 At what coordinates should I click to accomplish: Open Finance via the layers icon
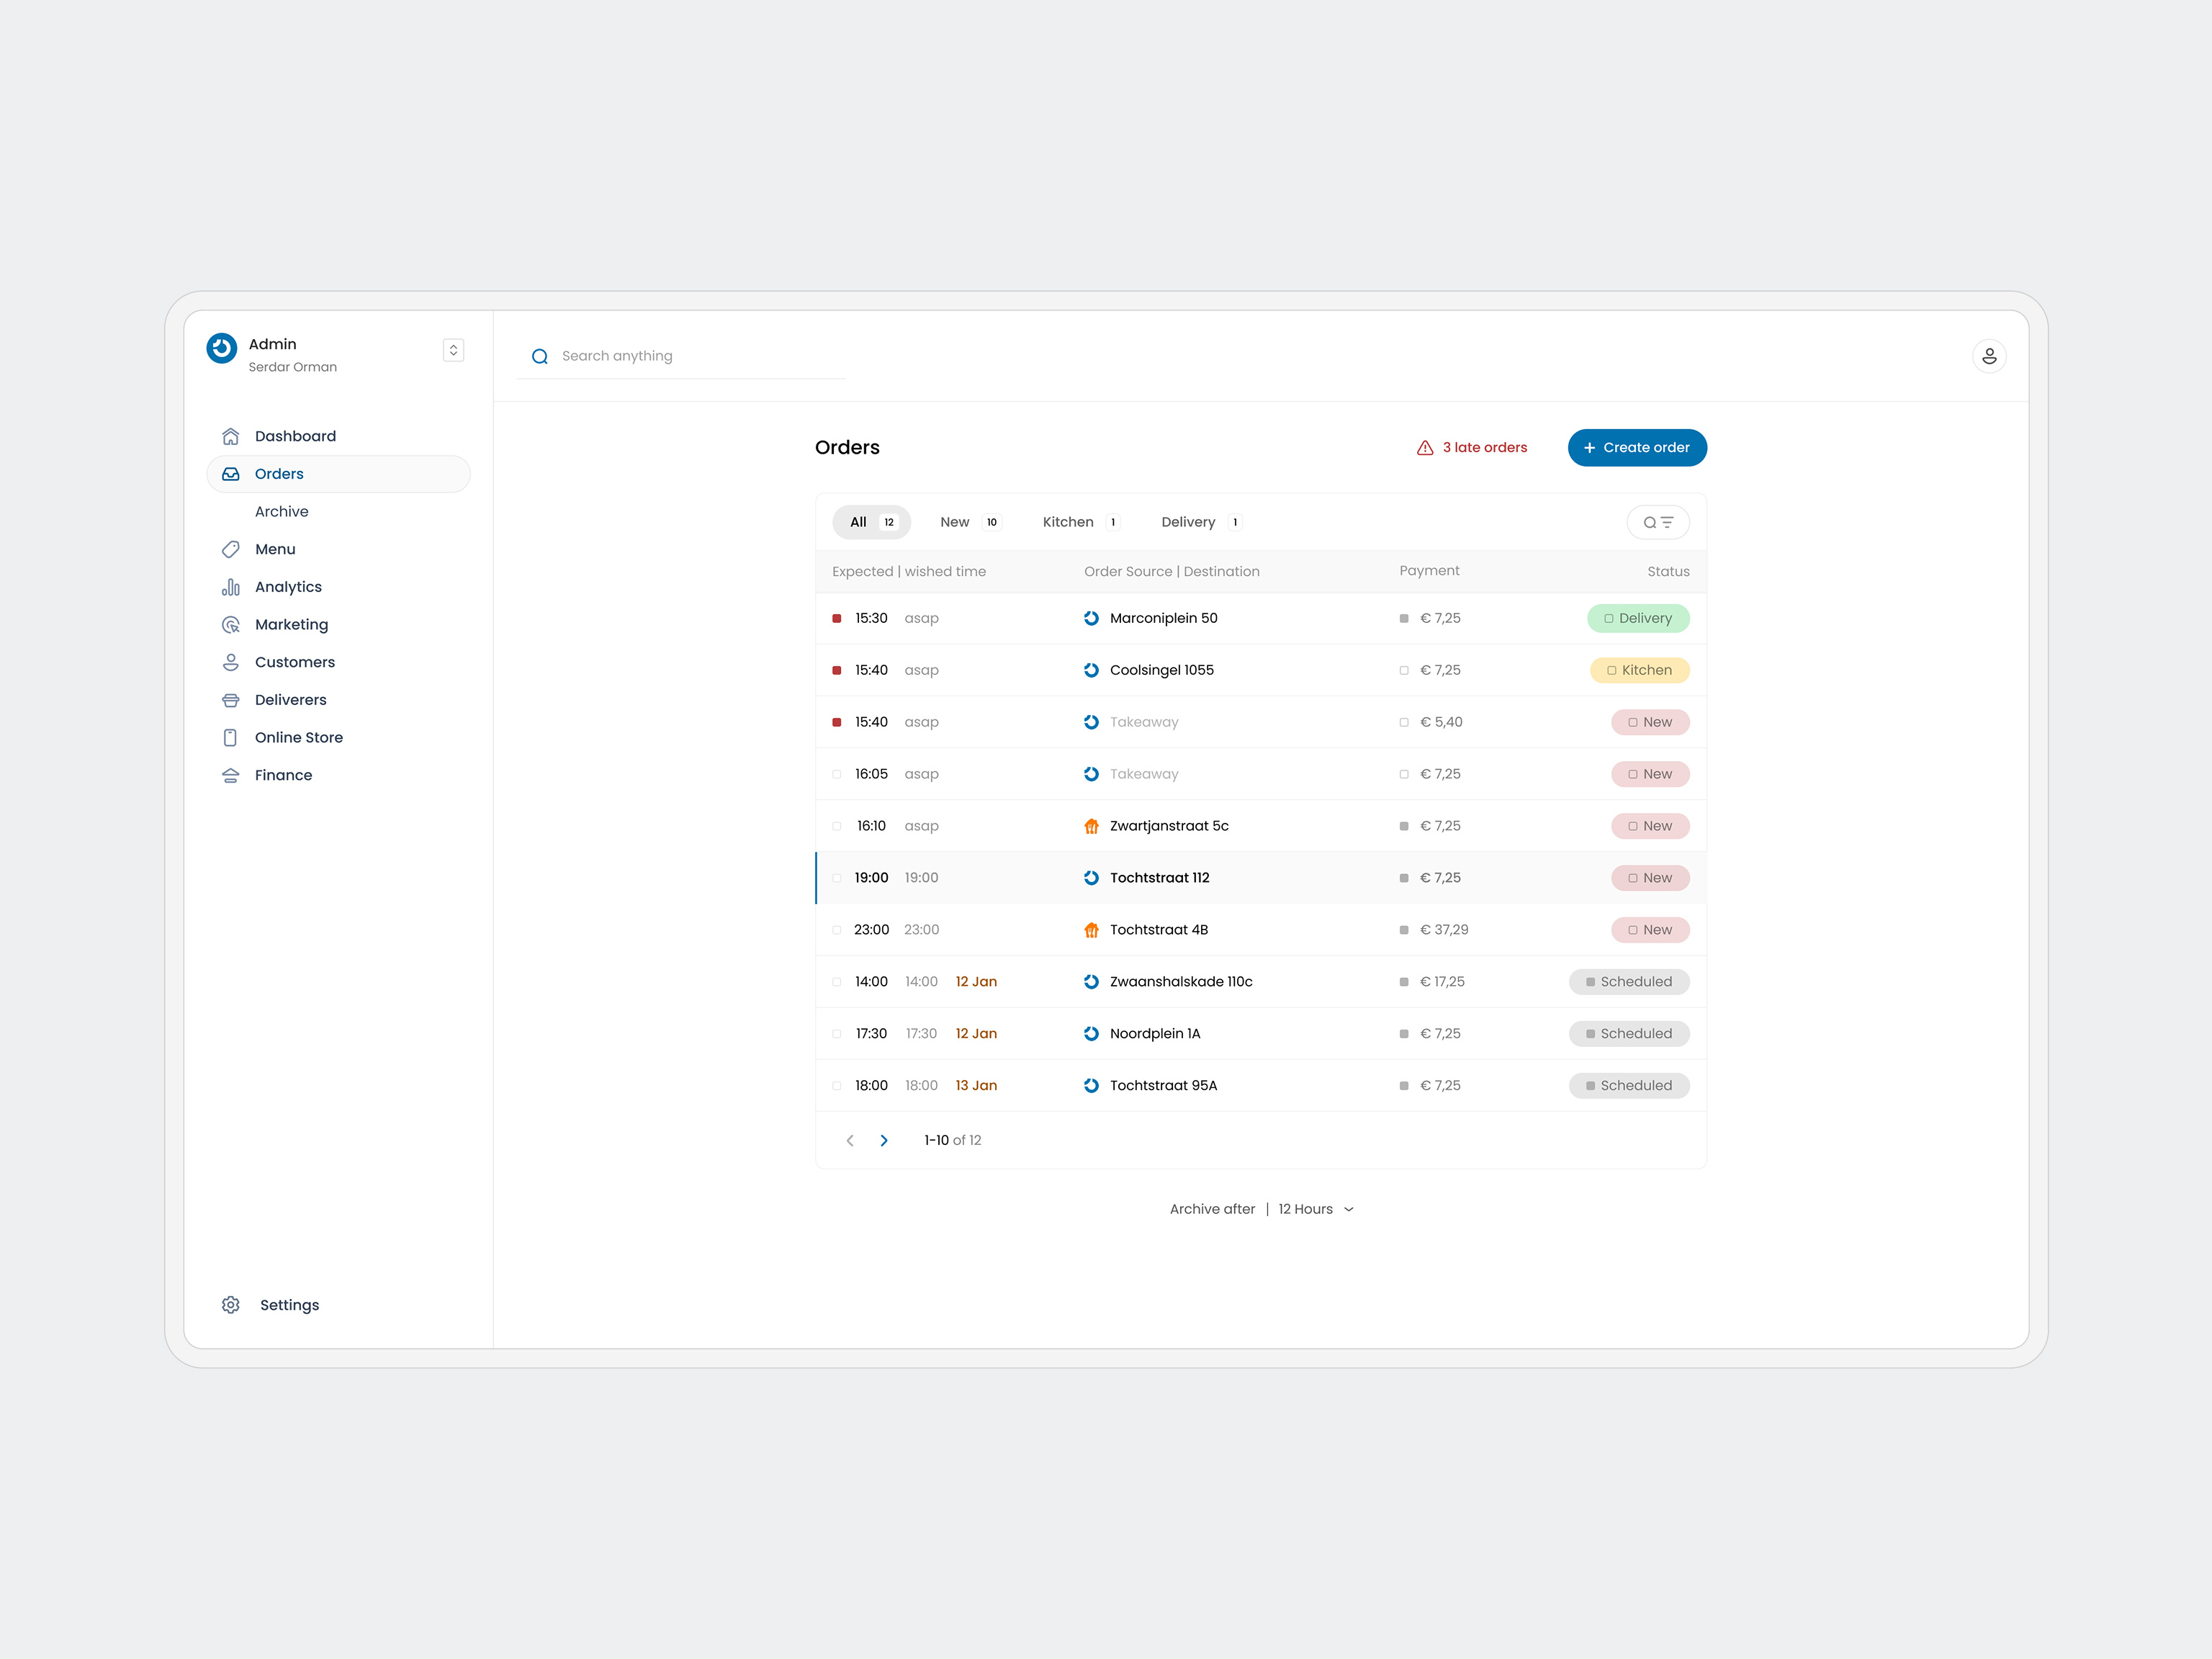(x=231, y=775)
